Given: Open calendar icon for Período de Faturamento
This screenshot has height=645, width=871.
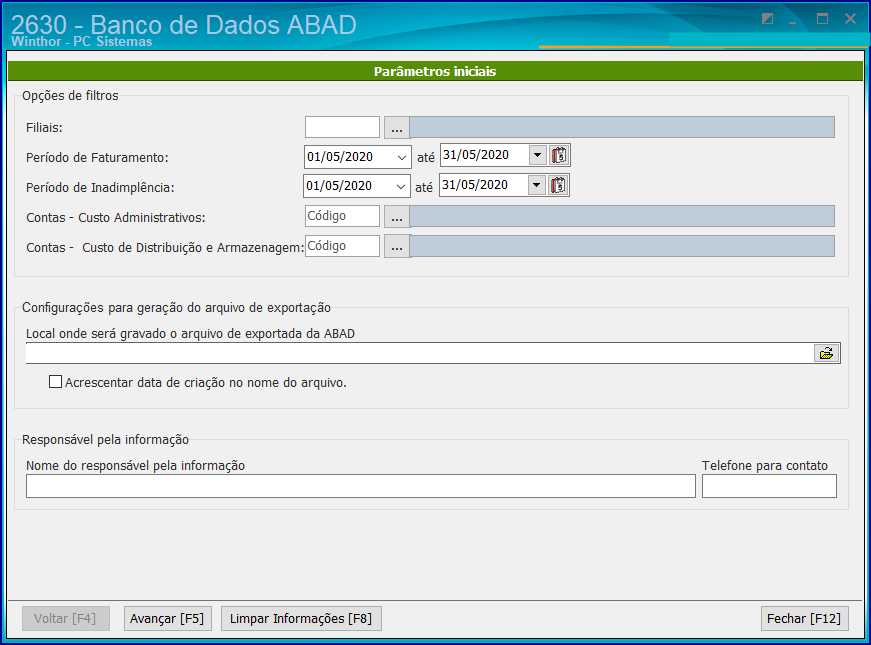Looking at the screenshot, I should (559, 155).
